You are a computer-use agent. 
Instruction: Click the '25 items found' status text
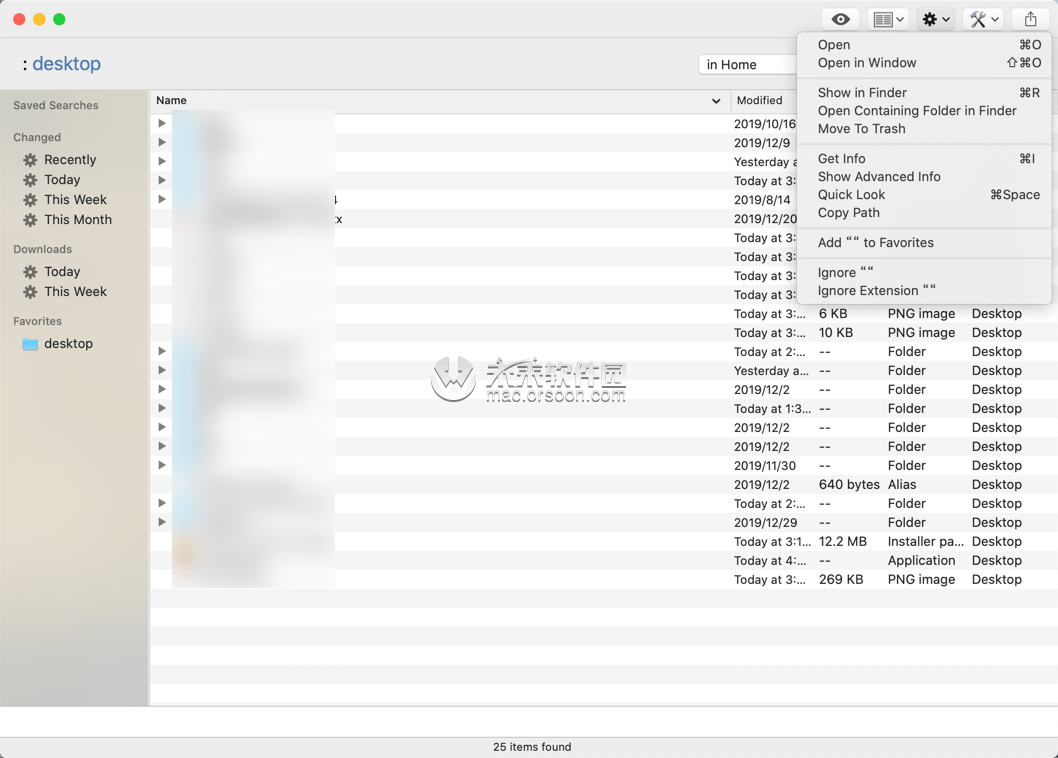[532, 747]
